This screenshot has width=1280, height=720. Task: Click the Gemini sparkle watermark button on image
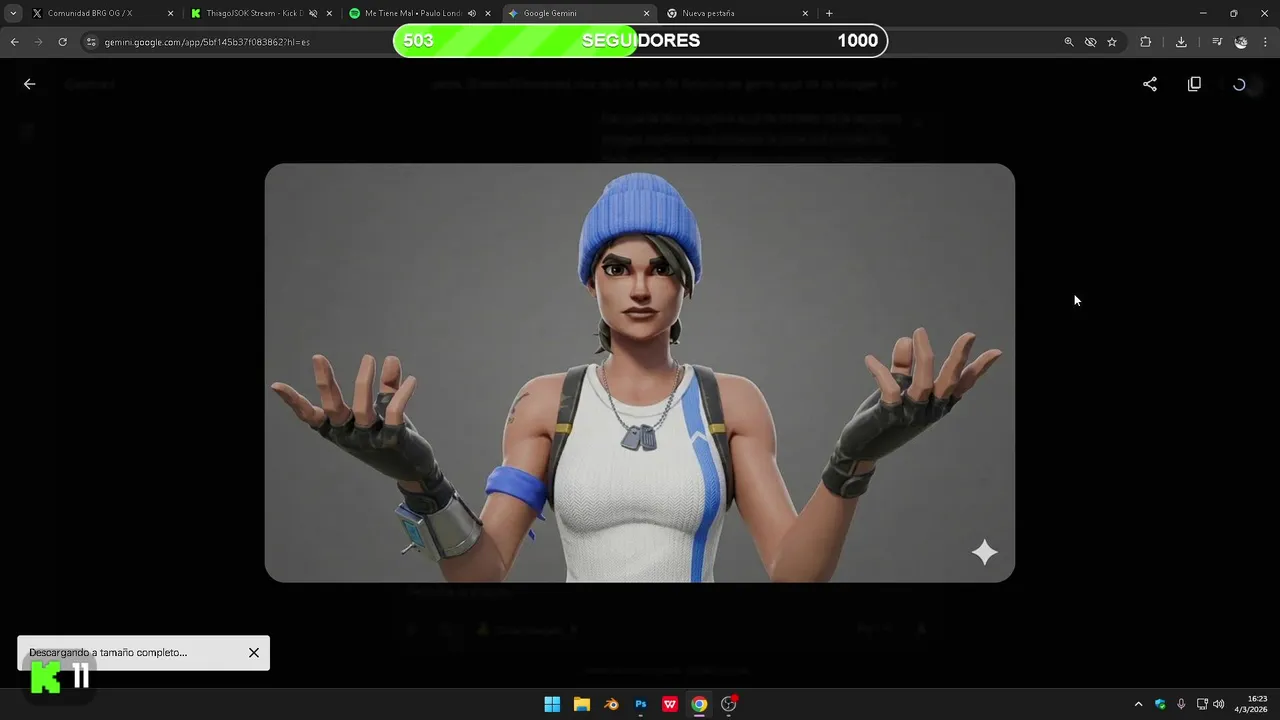(985, 552)
